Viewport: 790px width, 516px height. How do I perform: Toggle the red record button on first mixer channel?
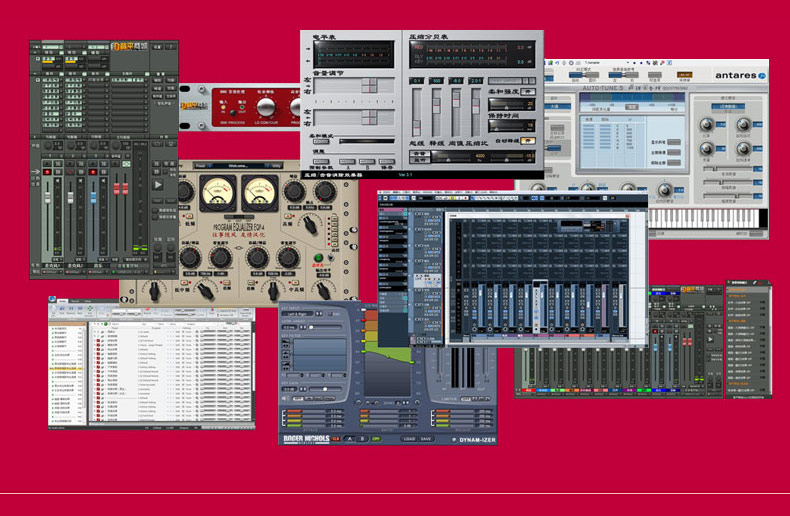tap(46, 173)
